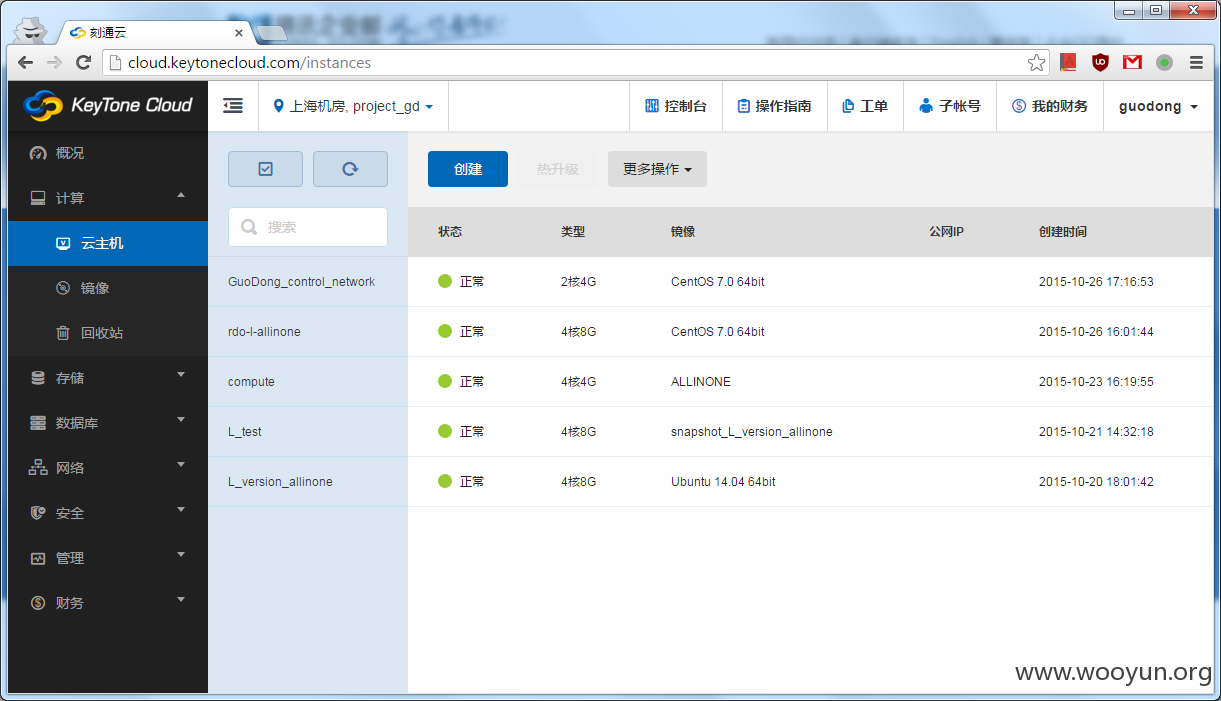Click the 创建时间 column header

(x=1063, y=231)
